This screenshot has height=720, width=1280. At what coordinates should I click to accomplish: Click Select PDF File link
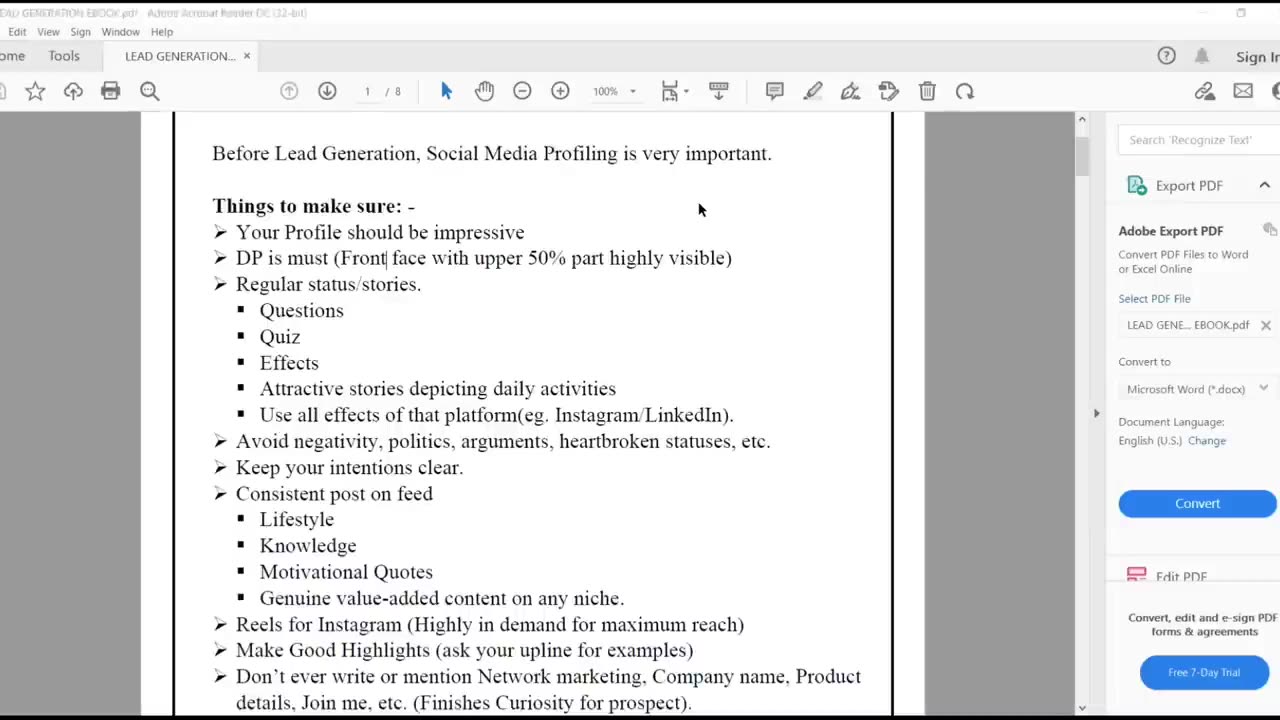[x=1154, y=299]
